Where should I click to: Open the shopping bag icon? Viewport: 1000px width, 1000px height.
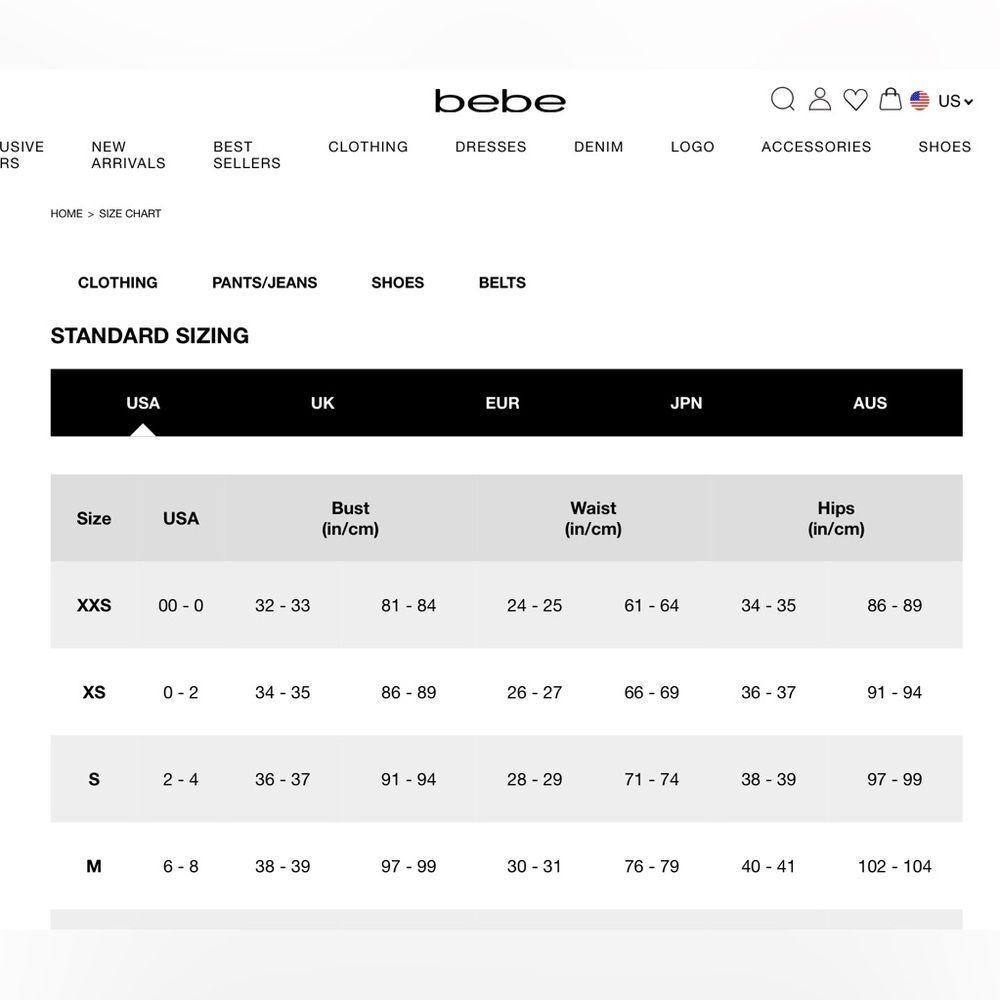point(890,99)
